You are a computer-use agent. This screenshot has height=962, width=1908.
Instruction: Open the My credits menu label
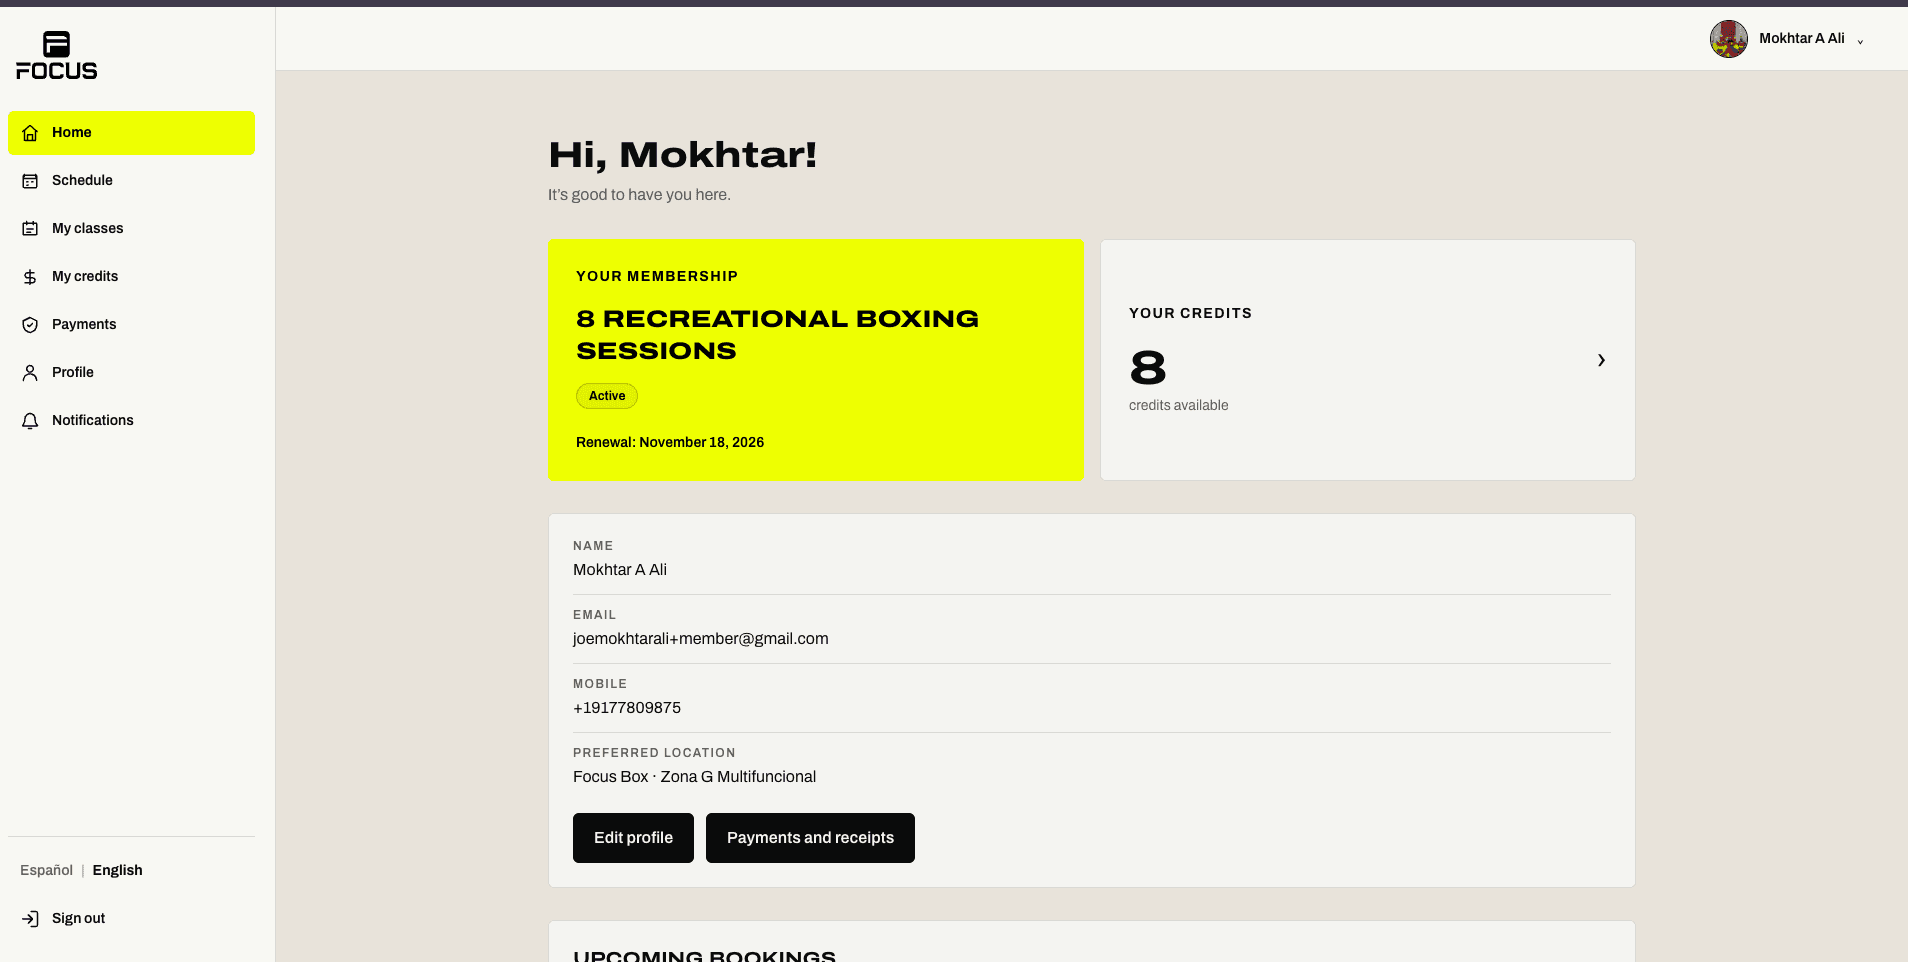pos(85,276)
